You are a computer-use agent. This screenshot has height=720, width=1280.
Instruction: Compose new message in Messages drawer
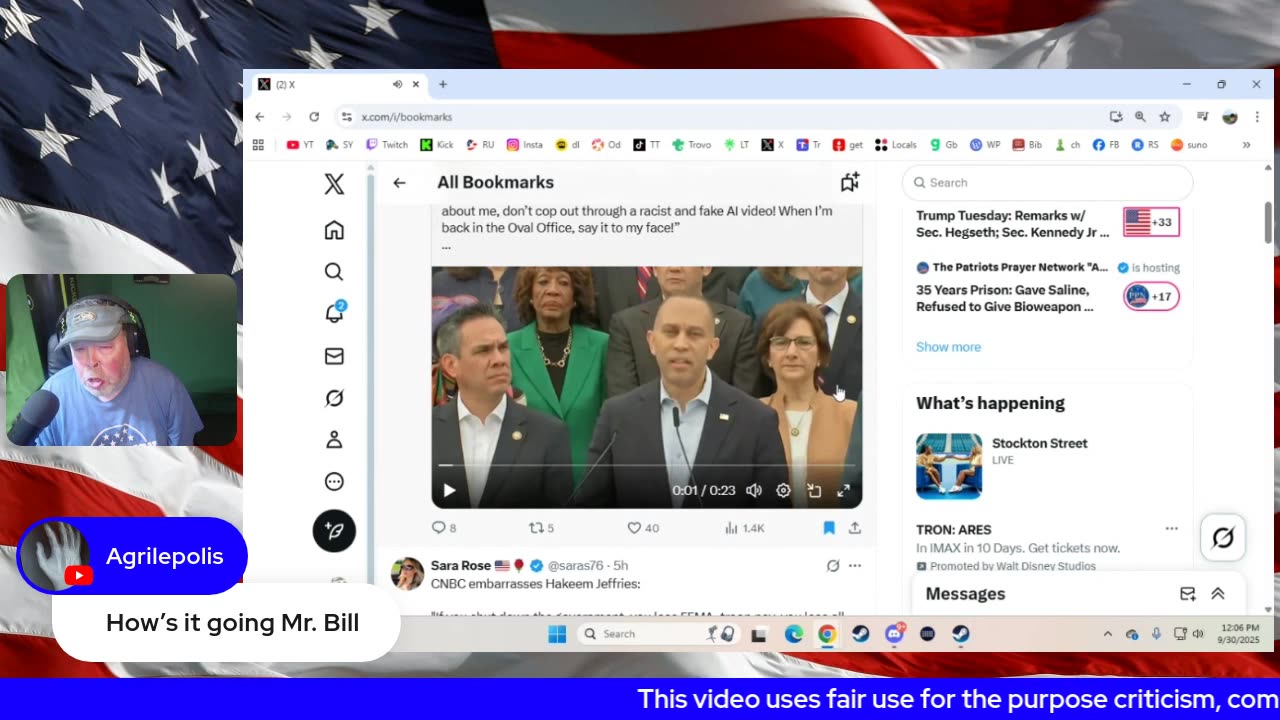point(1188,594)
